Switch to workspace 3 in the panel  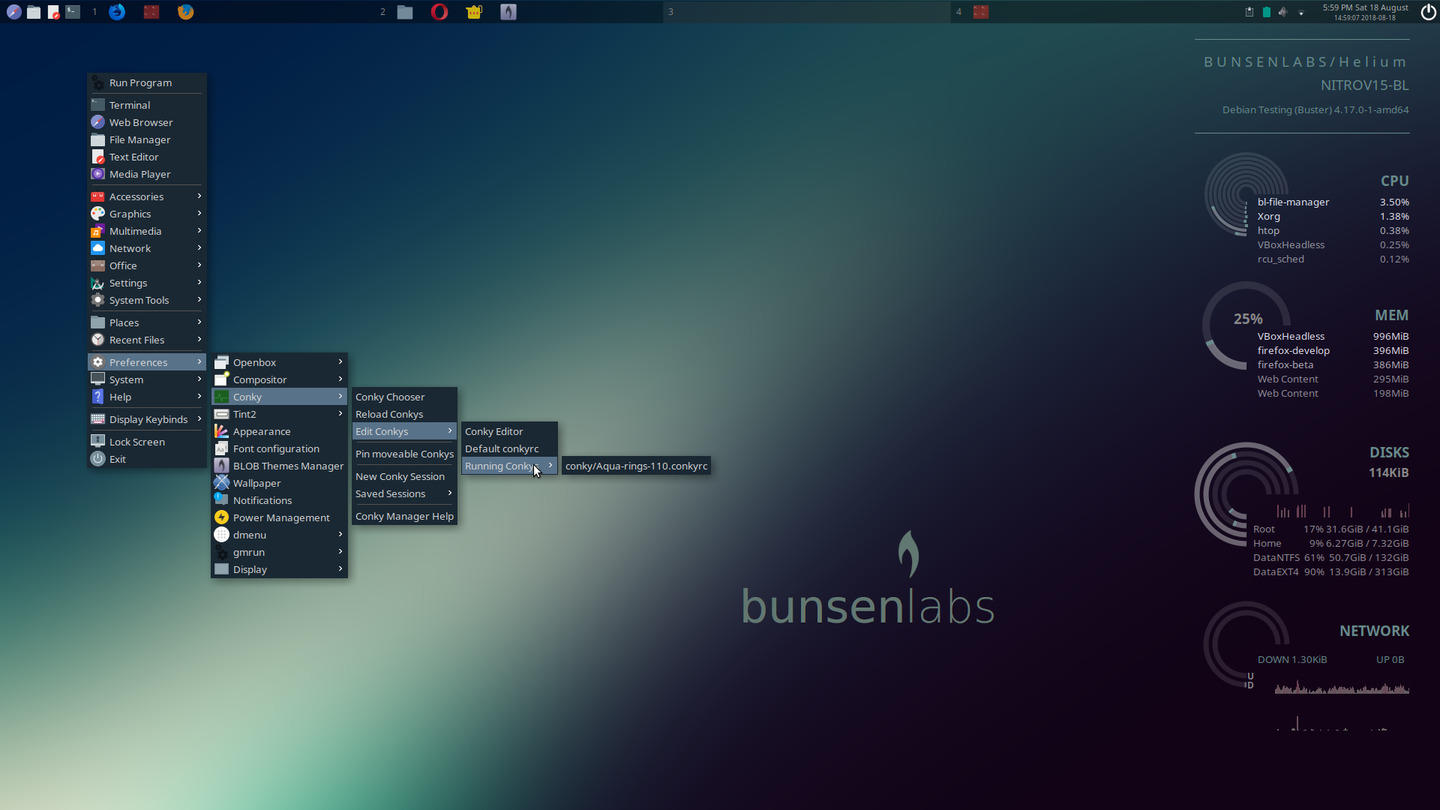(x=806, y=12)
